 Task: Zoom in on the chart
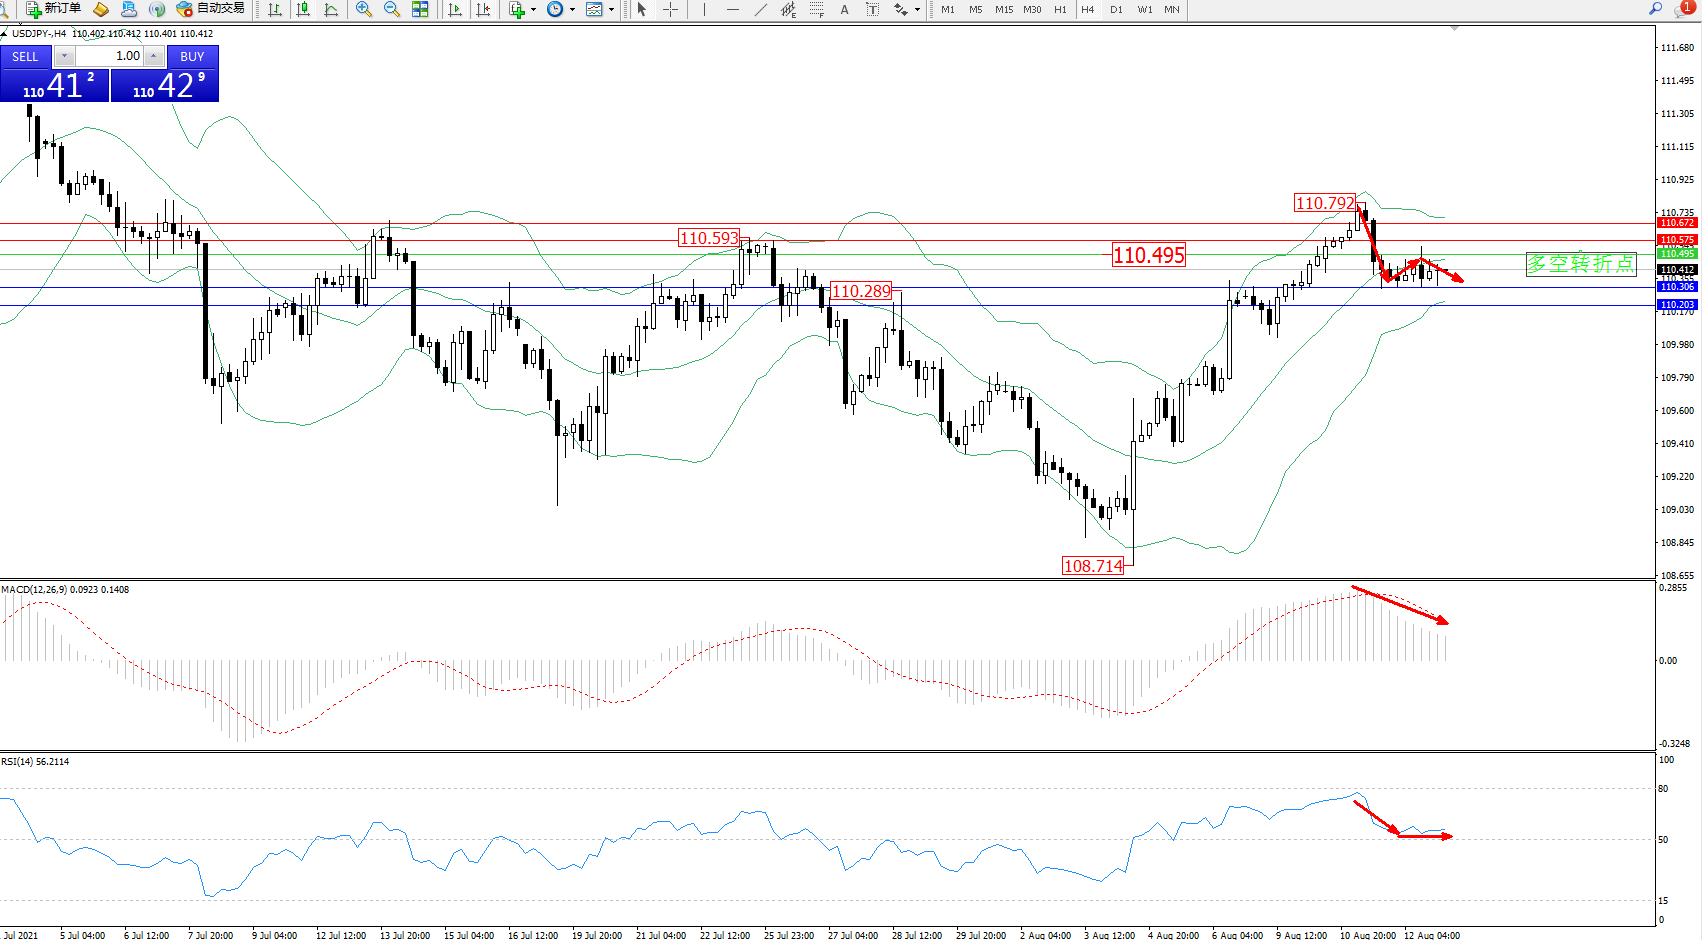pos(364,9)
